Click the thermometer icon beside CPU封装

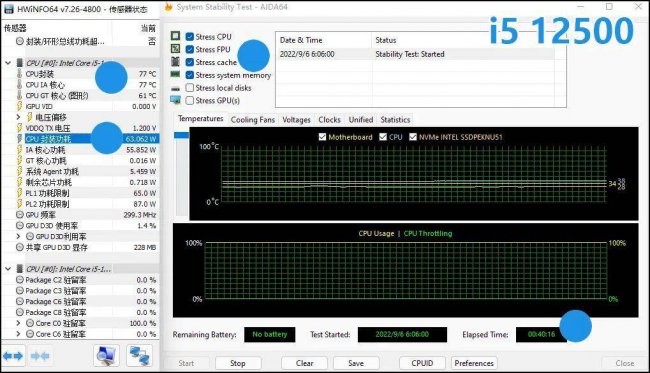tap(19, 74)
